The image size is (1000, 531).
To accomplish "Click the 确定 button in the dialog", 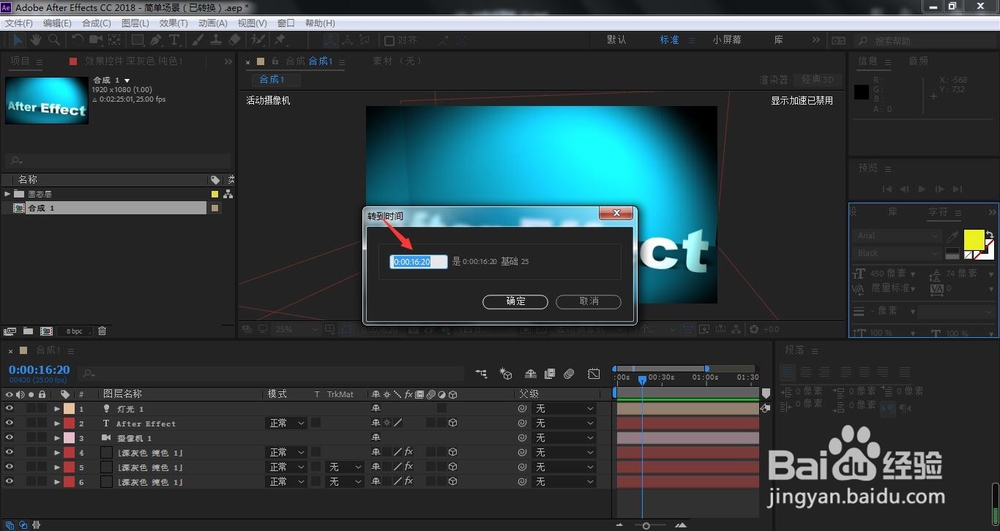I will click(x=515, y=302).
